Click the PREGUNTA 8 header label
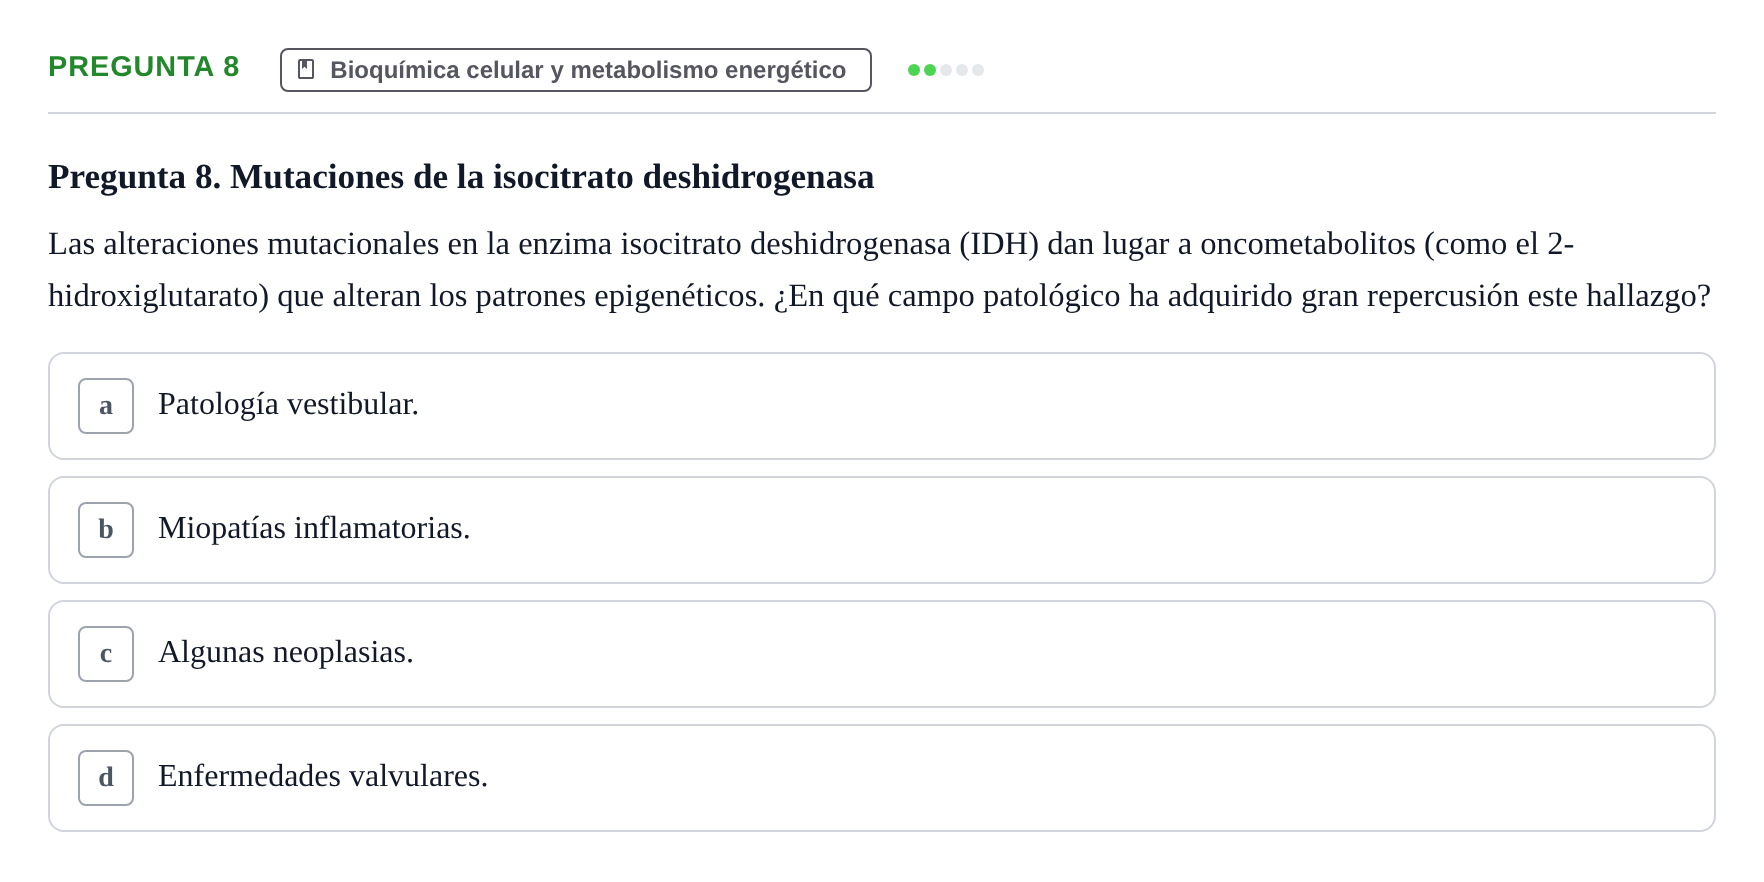Screen dimensions: 1764x882 pyautogui.click(x=144, y=66)
